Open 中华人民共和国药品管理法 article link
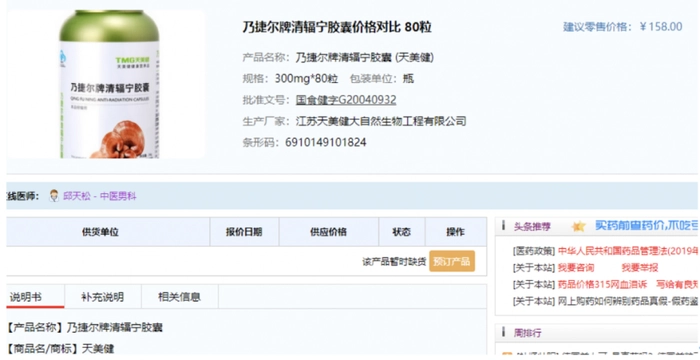 coord(628,251)
